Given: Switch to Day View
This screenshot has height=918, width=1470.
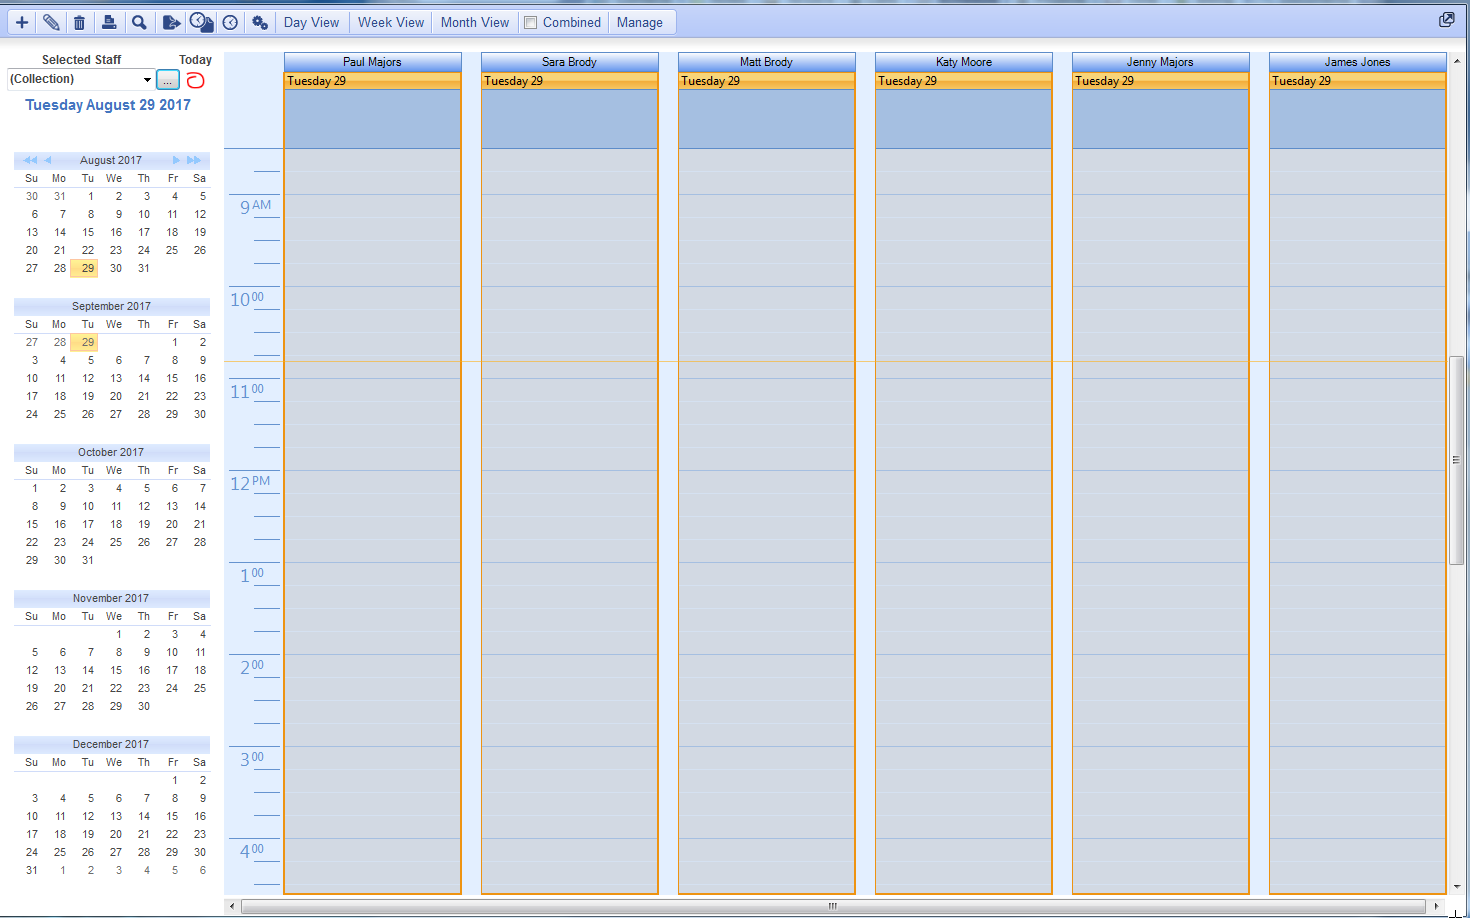Looking at the screenshot, I should pyautogui.click(x=311, y=22).
